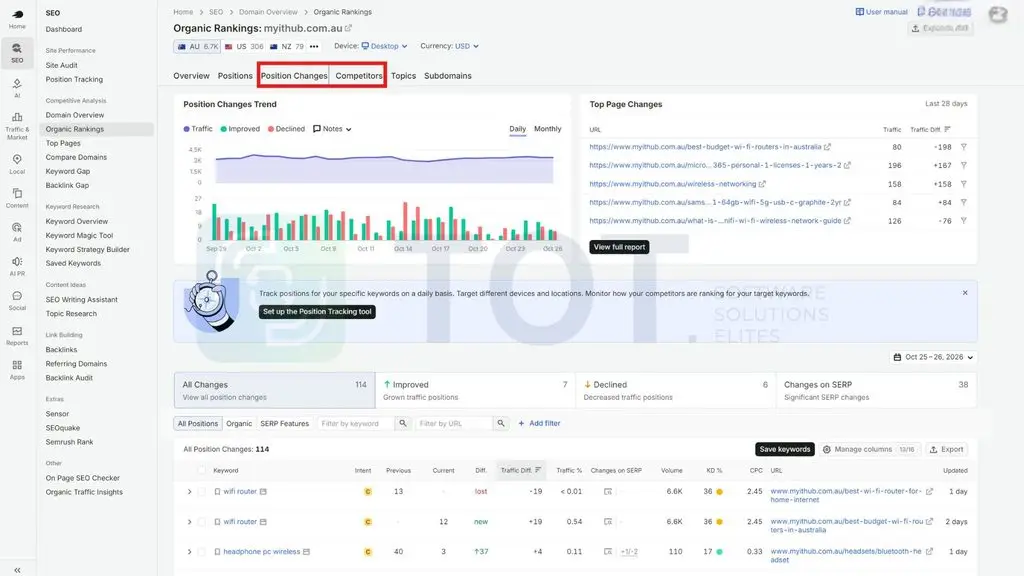This screenshot has width=1024, height=576.
Task: Open external icon next to wireless-networking URL
Action: coord(762,184)
